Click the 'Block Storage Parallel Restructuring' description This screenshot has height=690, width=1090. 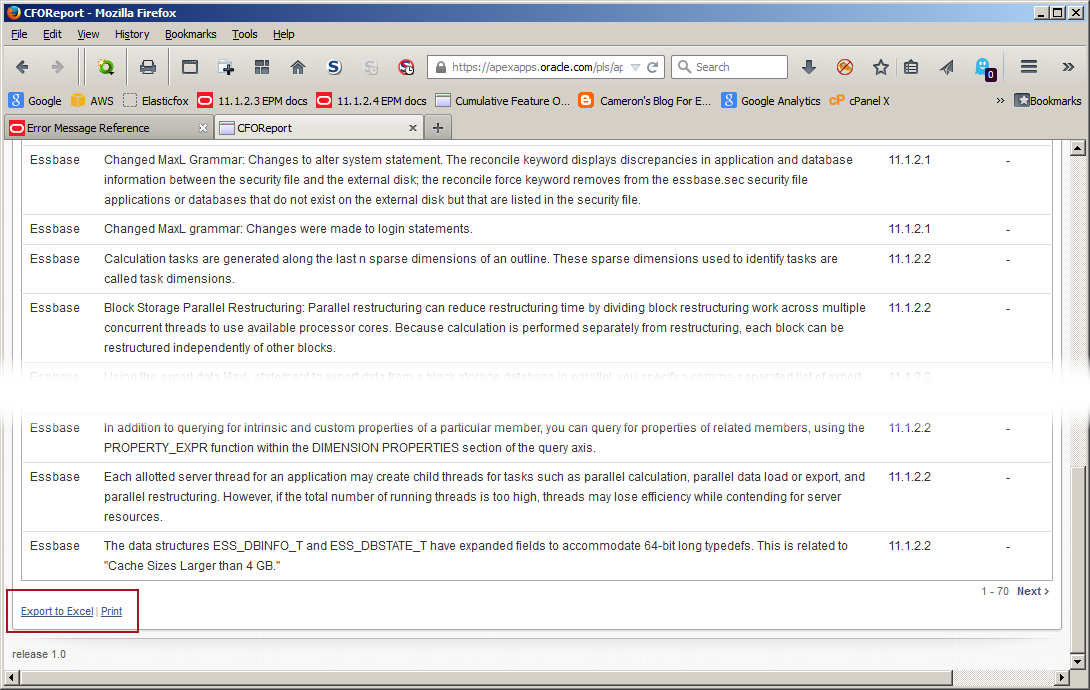tap(485, 328)
